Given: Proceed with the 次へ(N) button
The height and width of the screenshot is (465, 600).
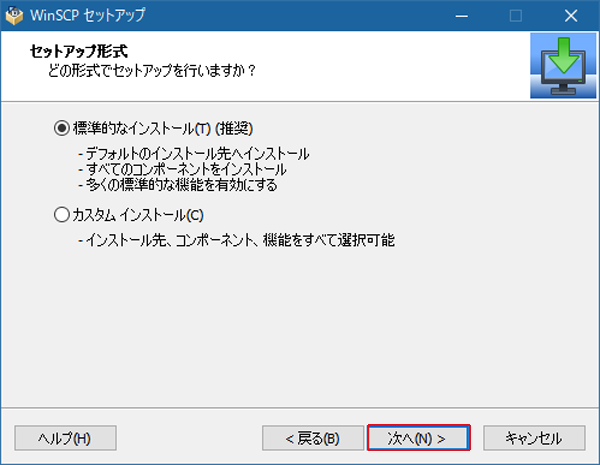Looking at the screenshot, I should (x=418, y=438).
